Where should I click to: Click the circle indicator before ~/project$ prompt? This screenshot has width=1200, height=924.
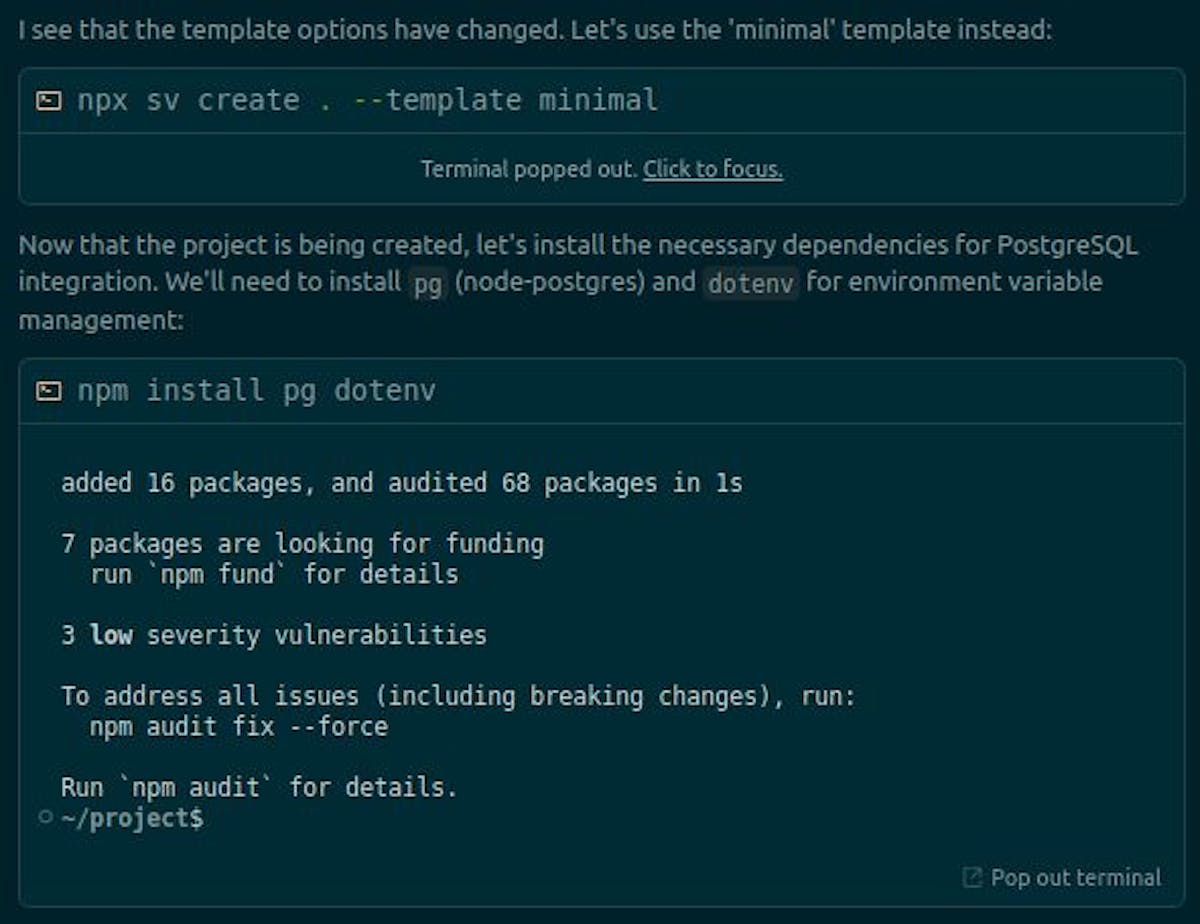45,817
